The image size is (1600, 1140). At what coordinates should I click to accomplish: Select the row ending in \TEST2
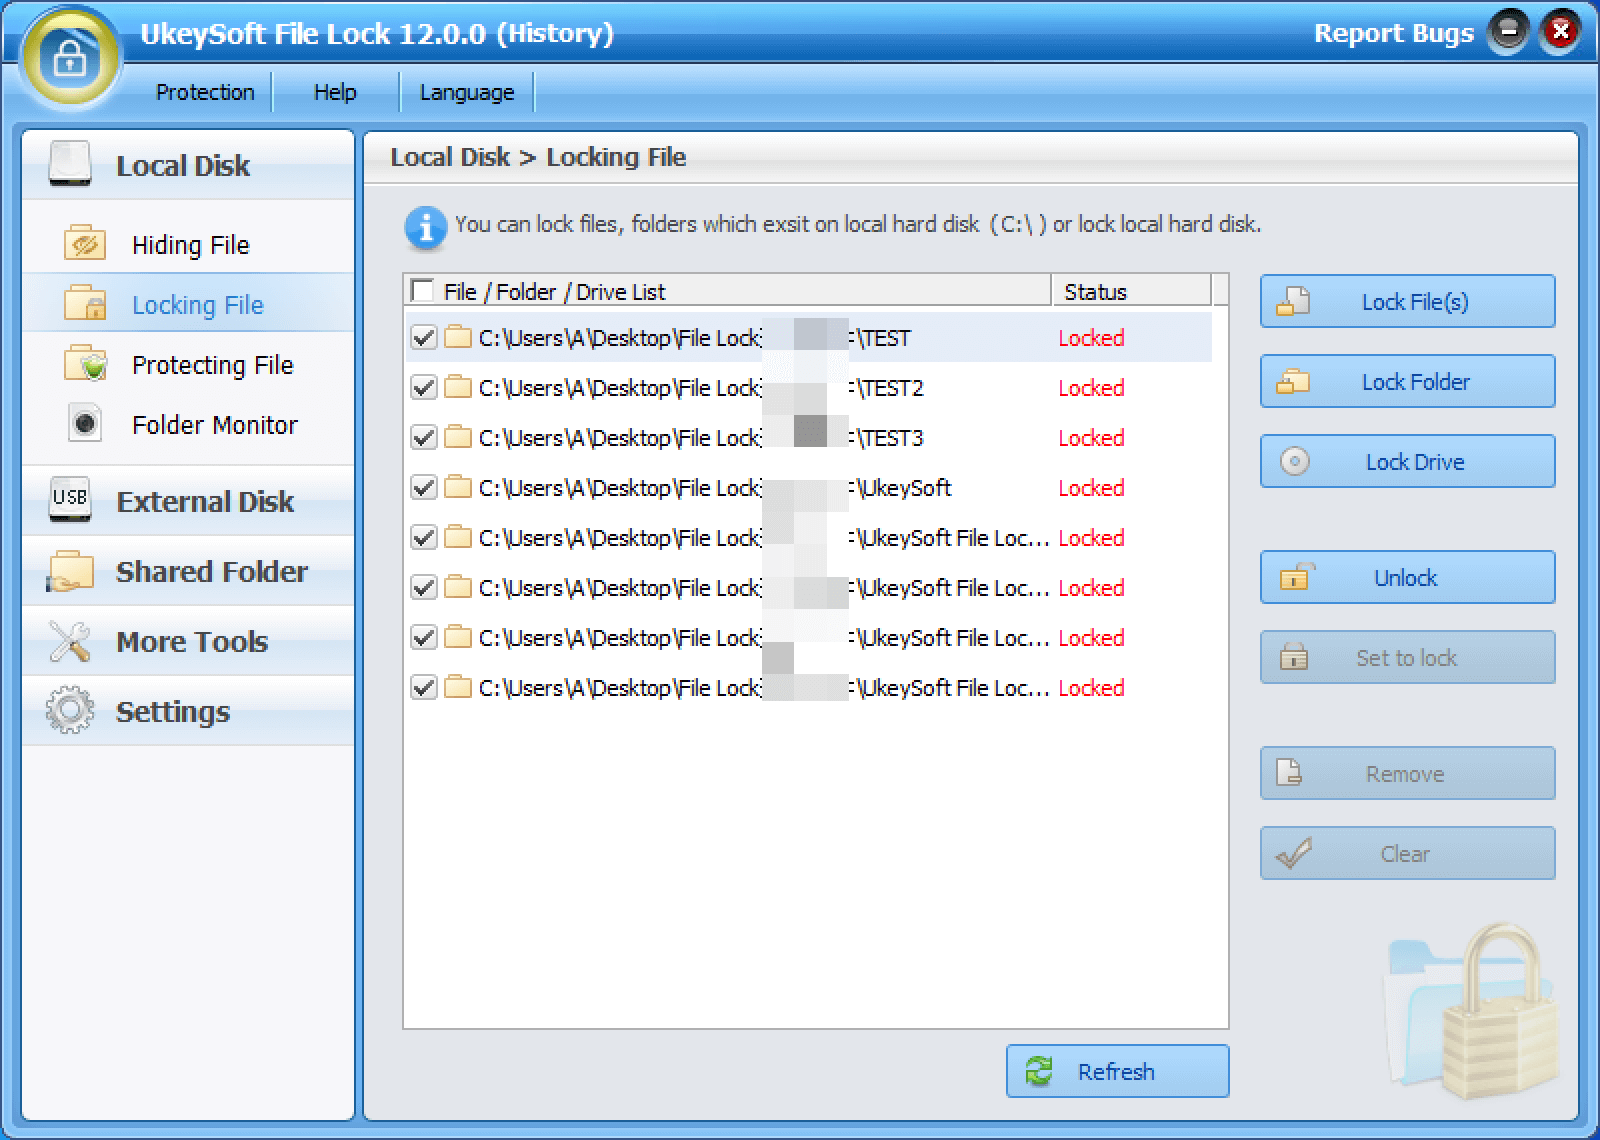pyautogui.click(x=808, y=387)
